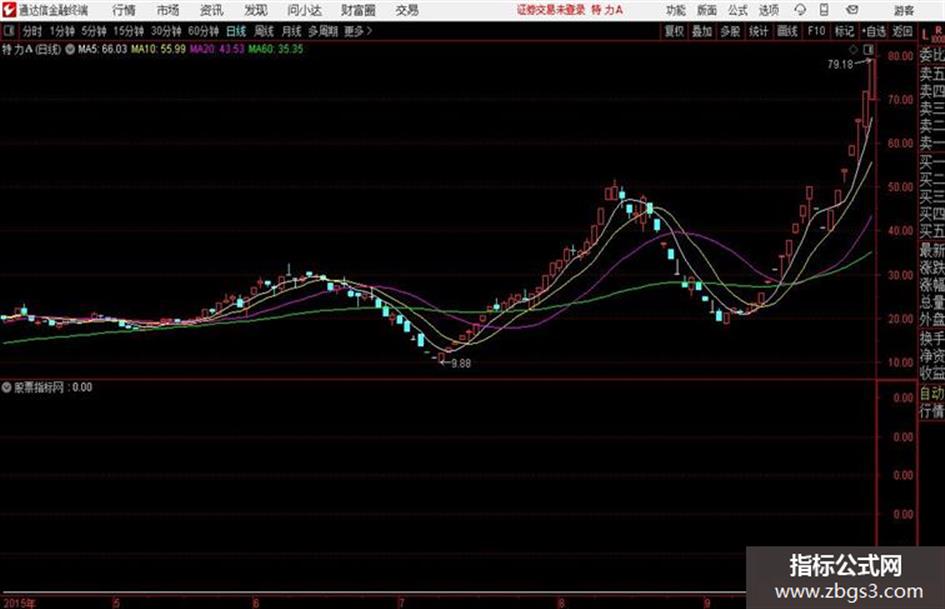Switch to 15分钟 period
The image size is (945, 609).
[129, 31]
